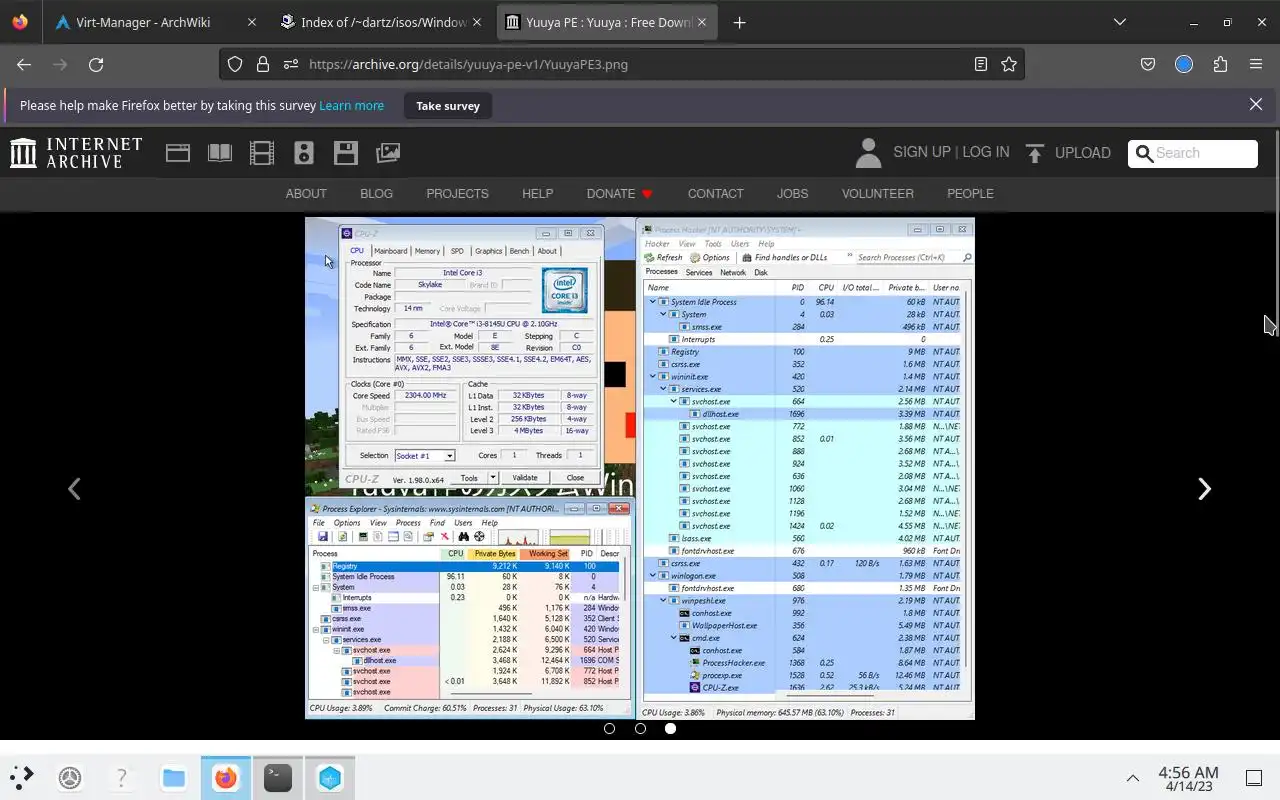
Task: Toggle Firefox reader view
Action: point(981,64)
